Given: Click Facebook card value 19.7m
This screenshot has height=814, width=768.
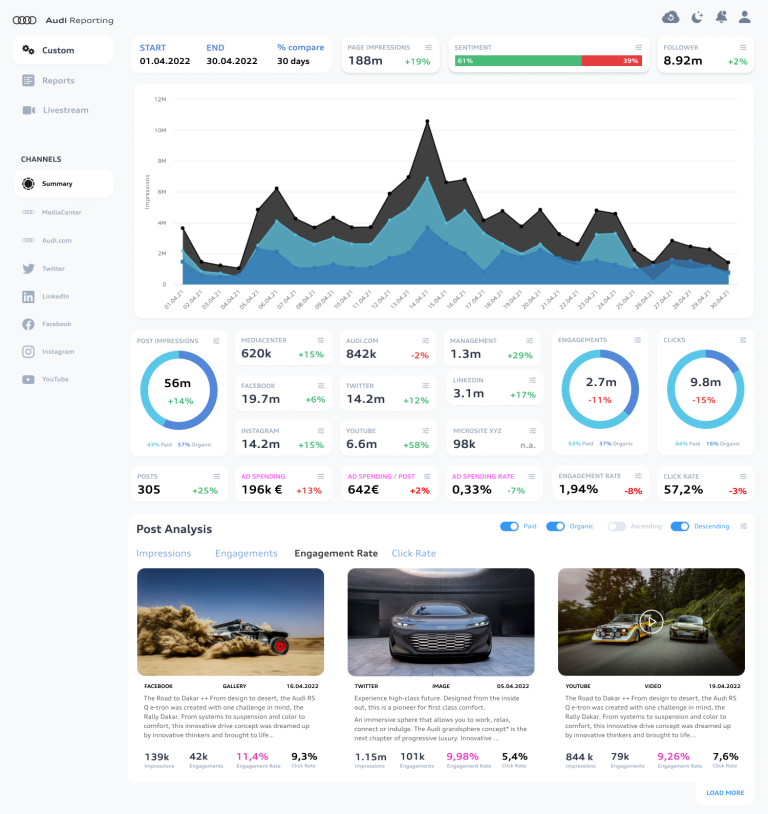Looking at the screenshot, I should pos(261,399).
